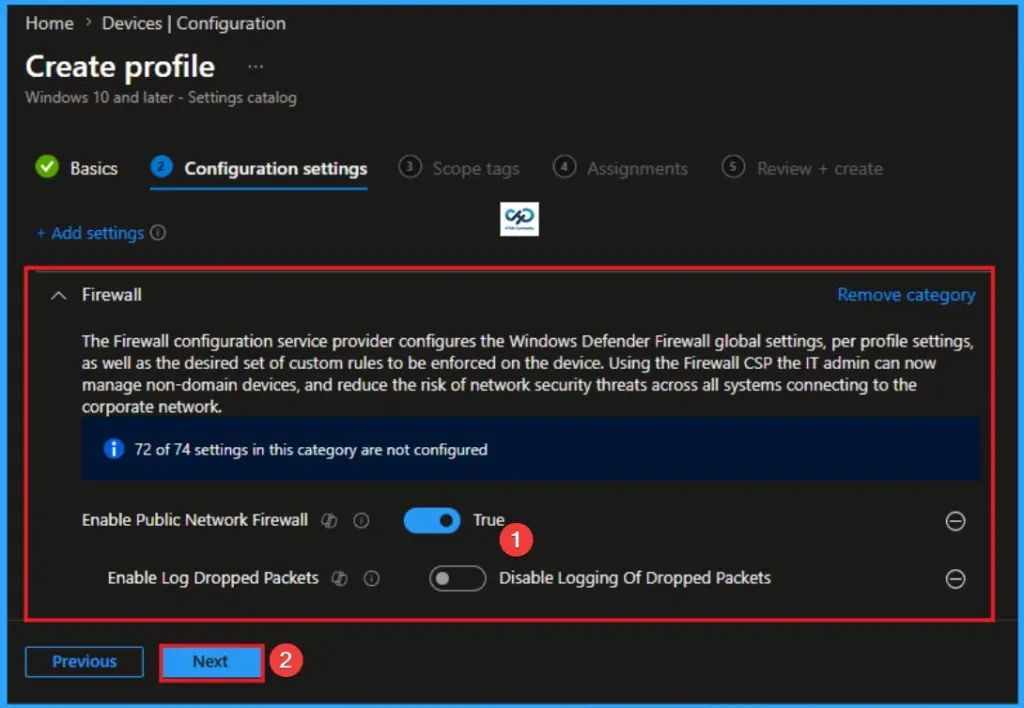The height and width of the screenshot is (708, 1024).
Task: Click the copy icon beside Enable Public Network Firewall
Action: tap(329, 520)
